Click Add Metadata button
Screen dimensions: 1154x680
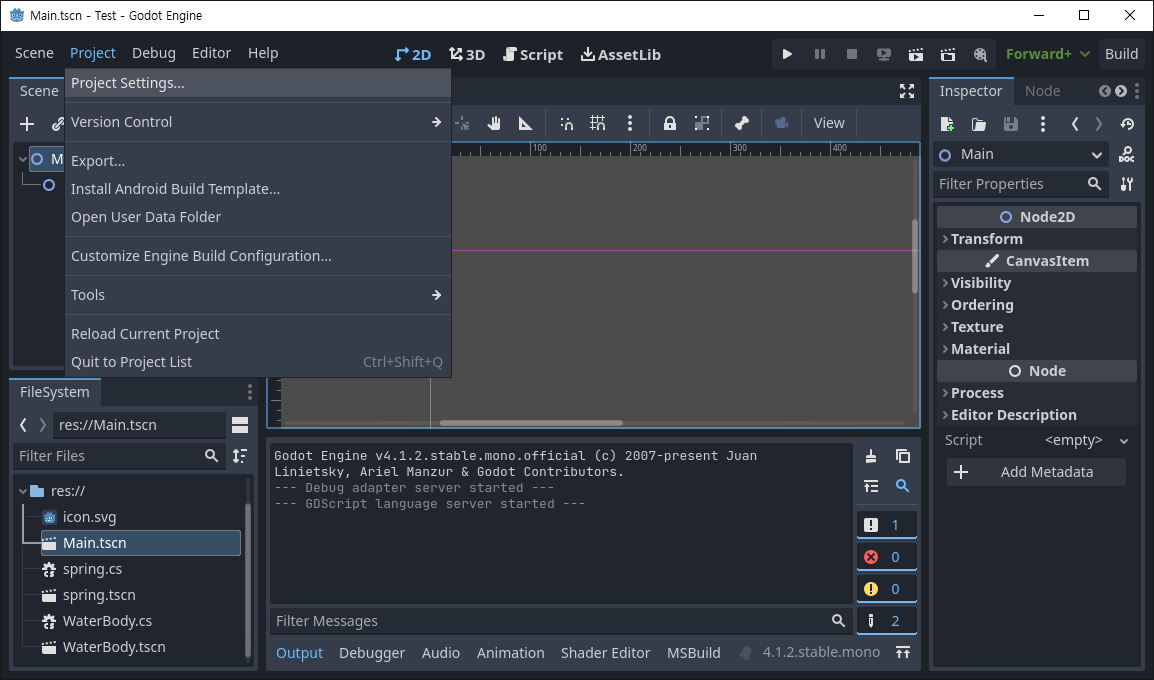(1036, 472)
